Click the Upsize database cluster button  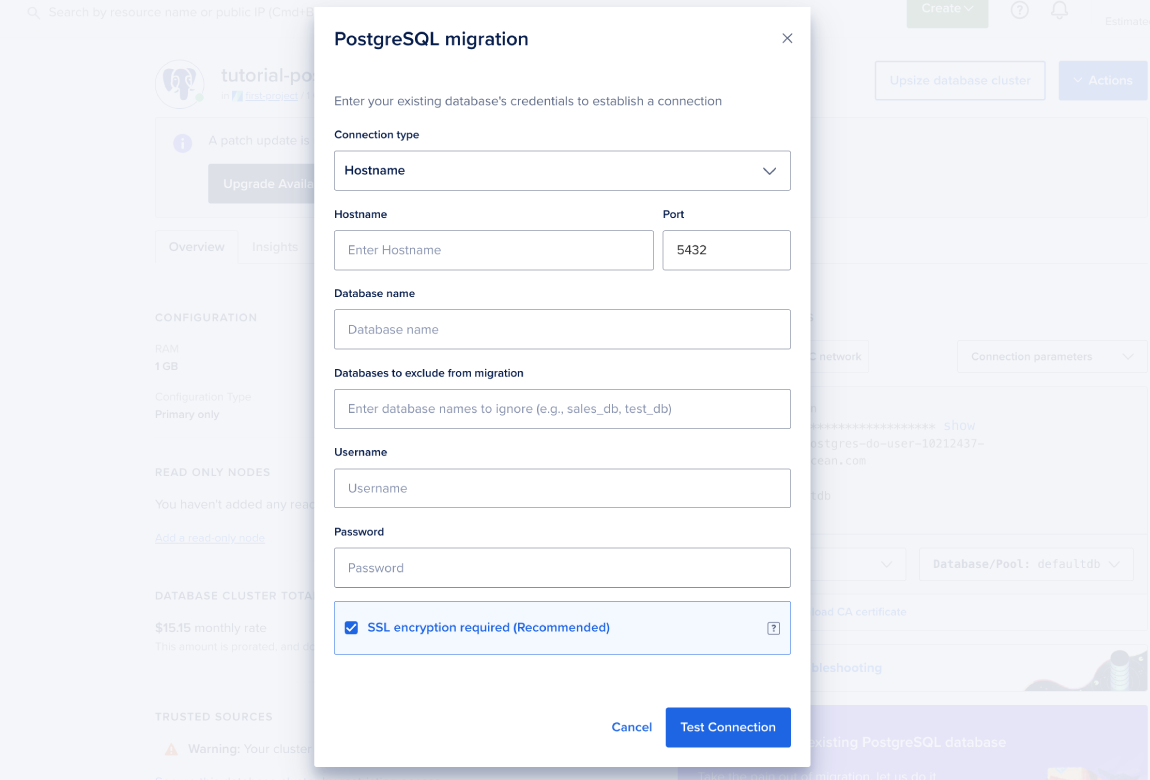[x=959, y=81]
